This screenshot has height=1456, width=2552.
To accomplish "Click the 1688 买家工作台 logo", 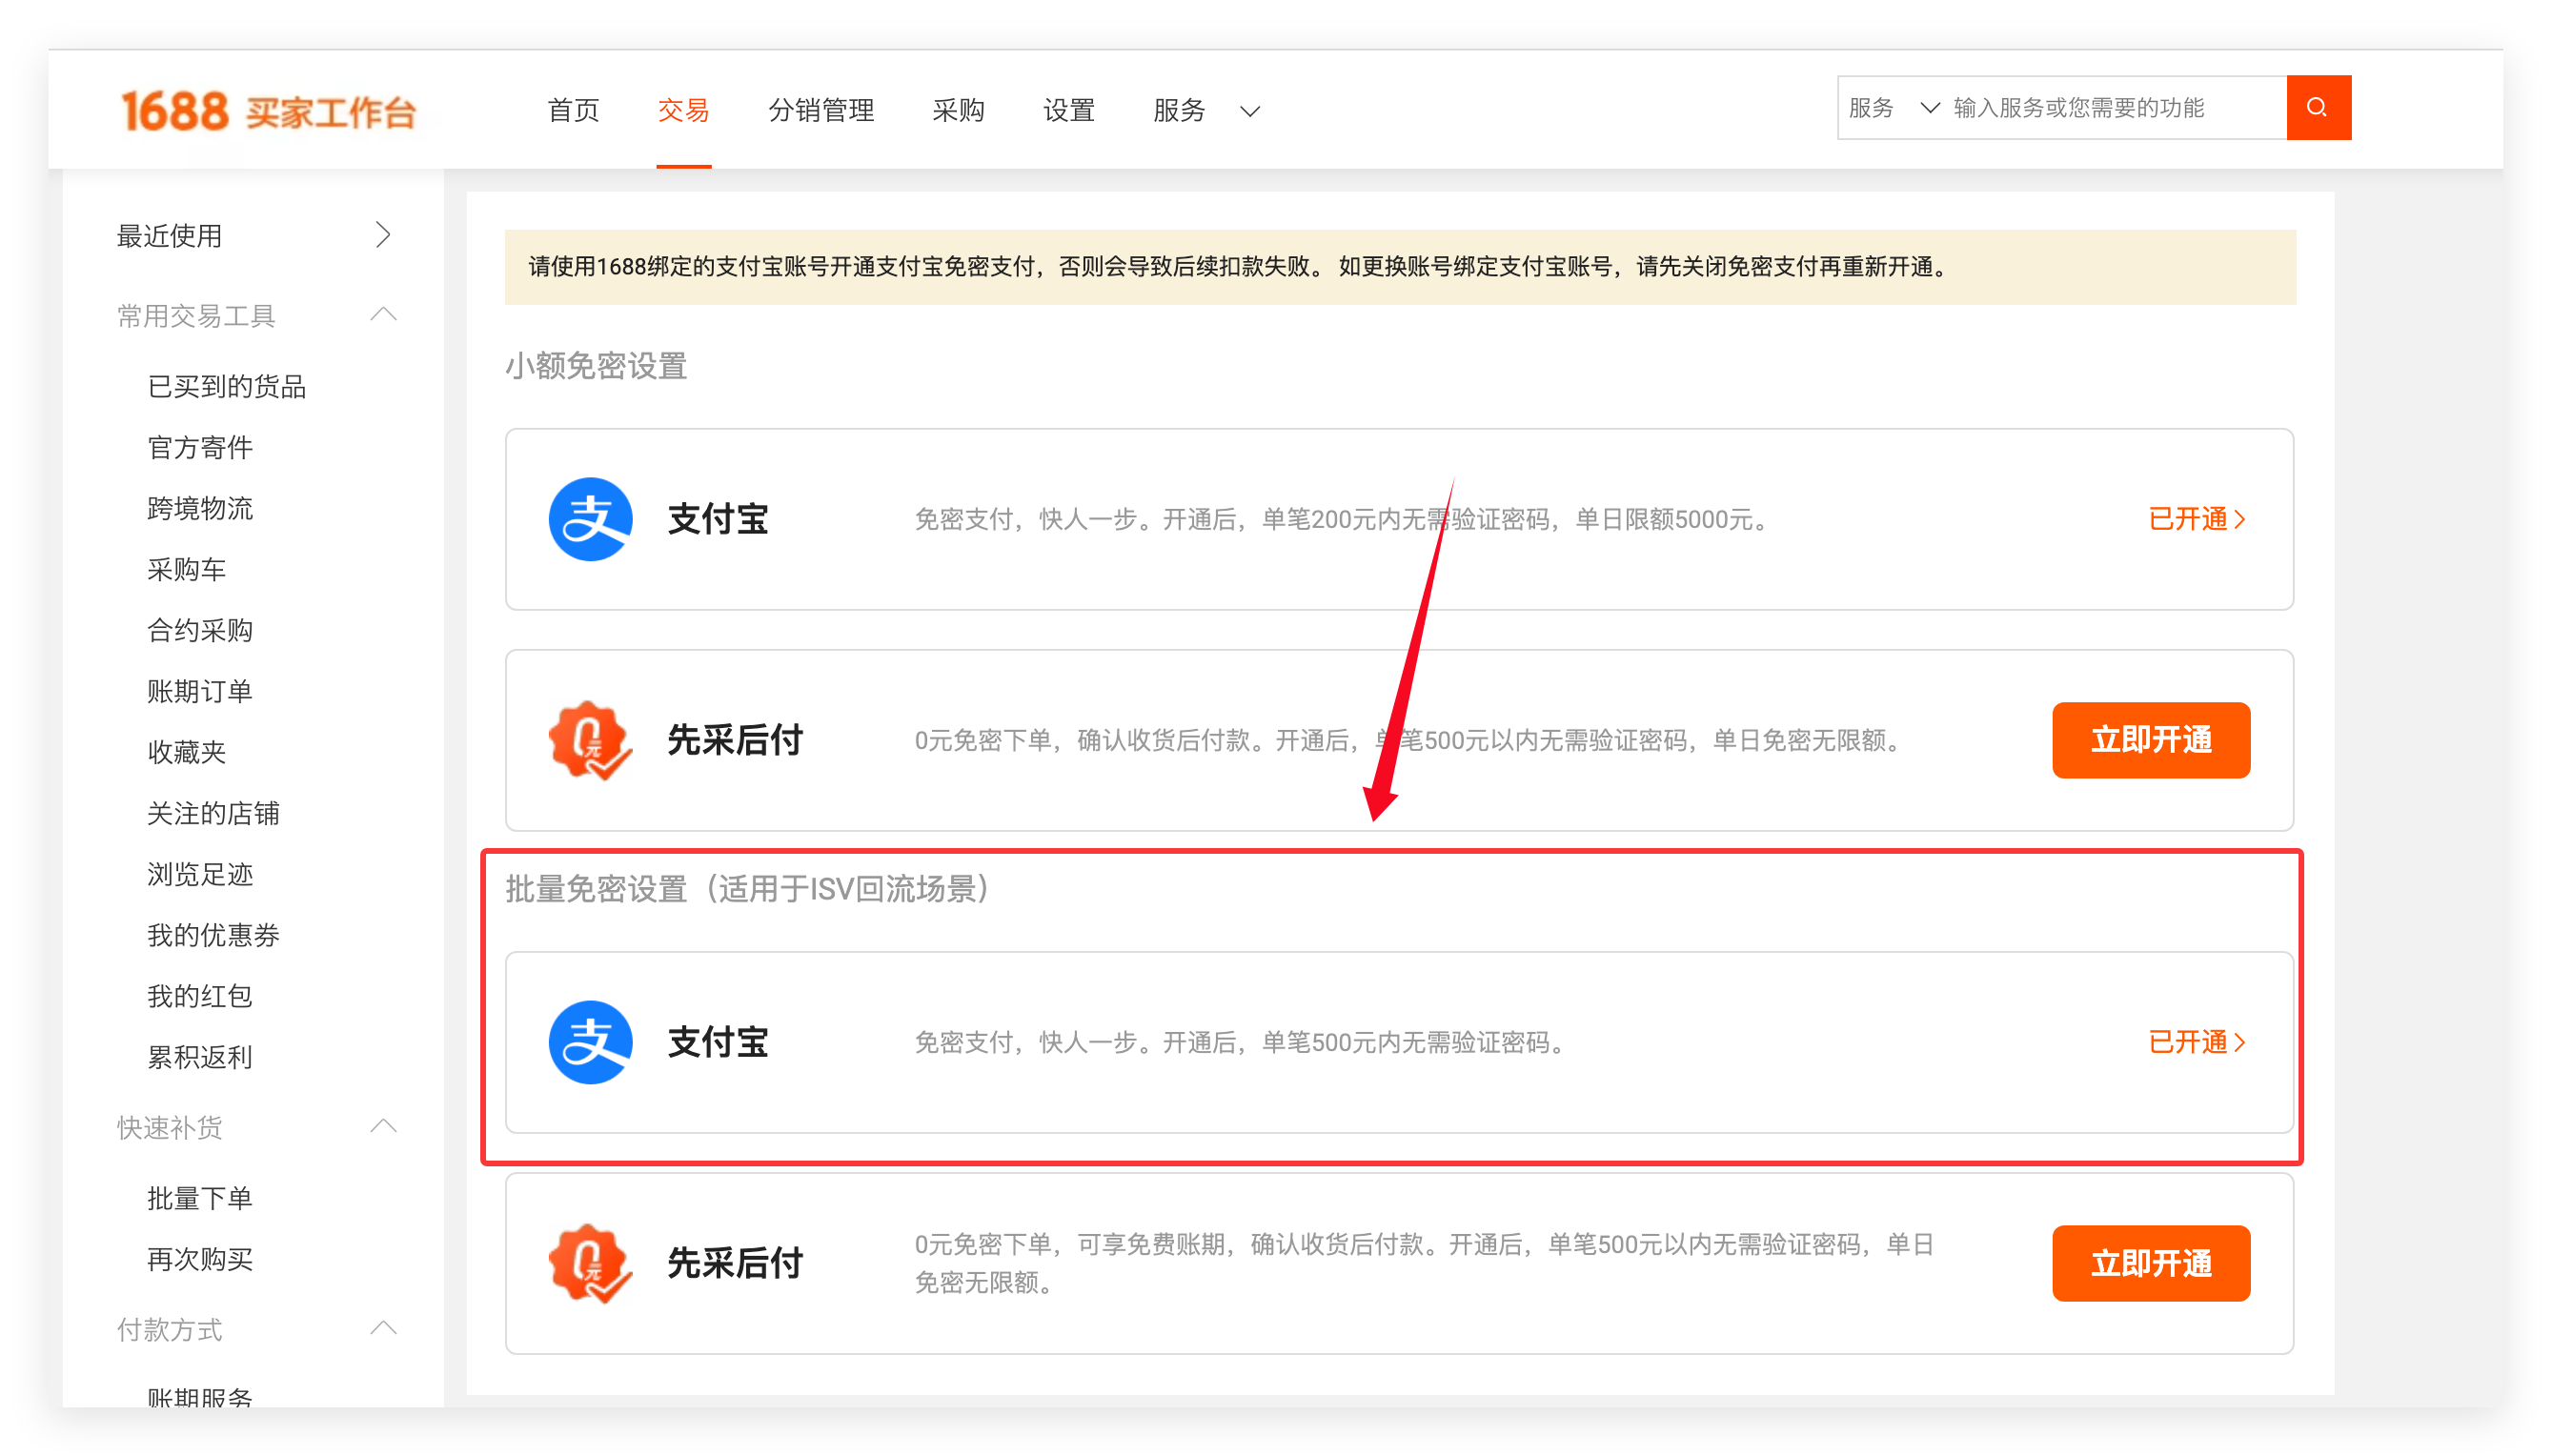I will click(x=268, y=111).
